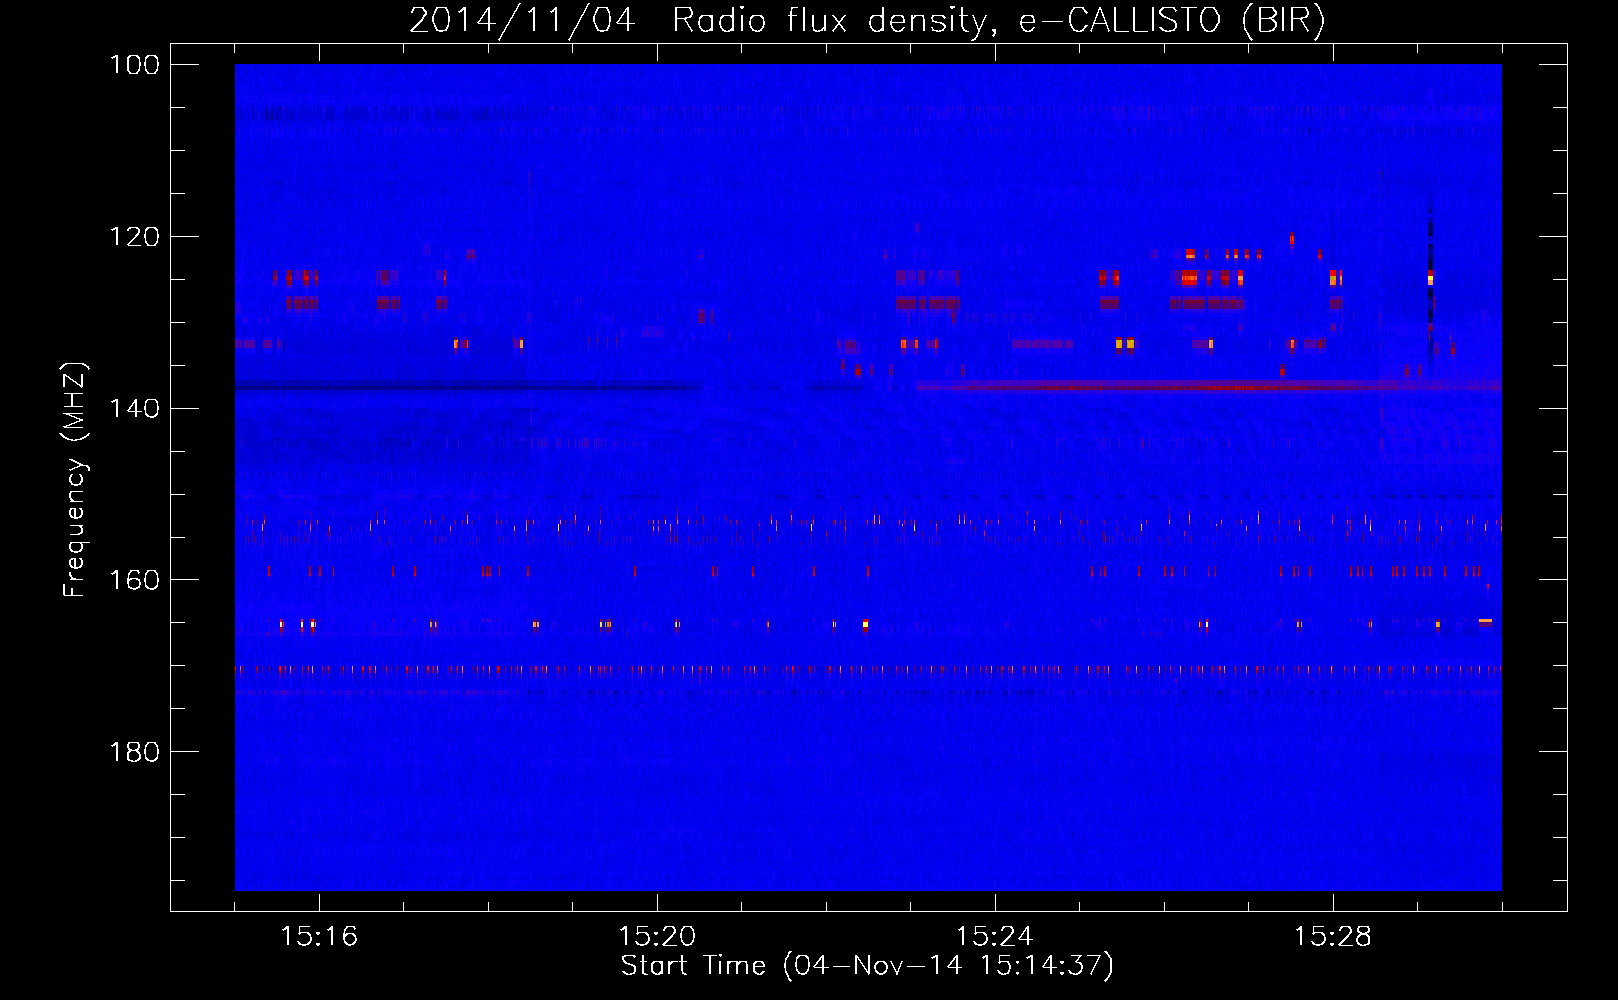Click the frequency tick label '180'

click(x=137, y=752)
